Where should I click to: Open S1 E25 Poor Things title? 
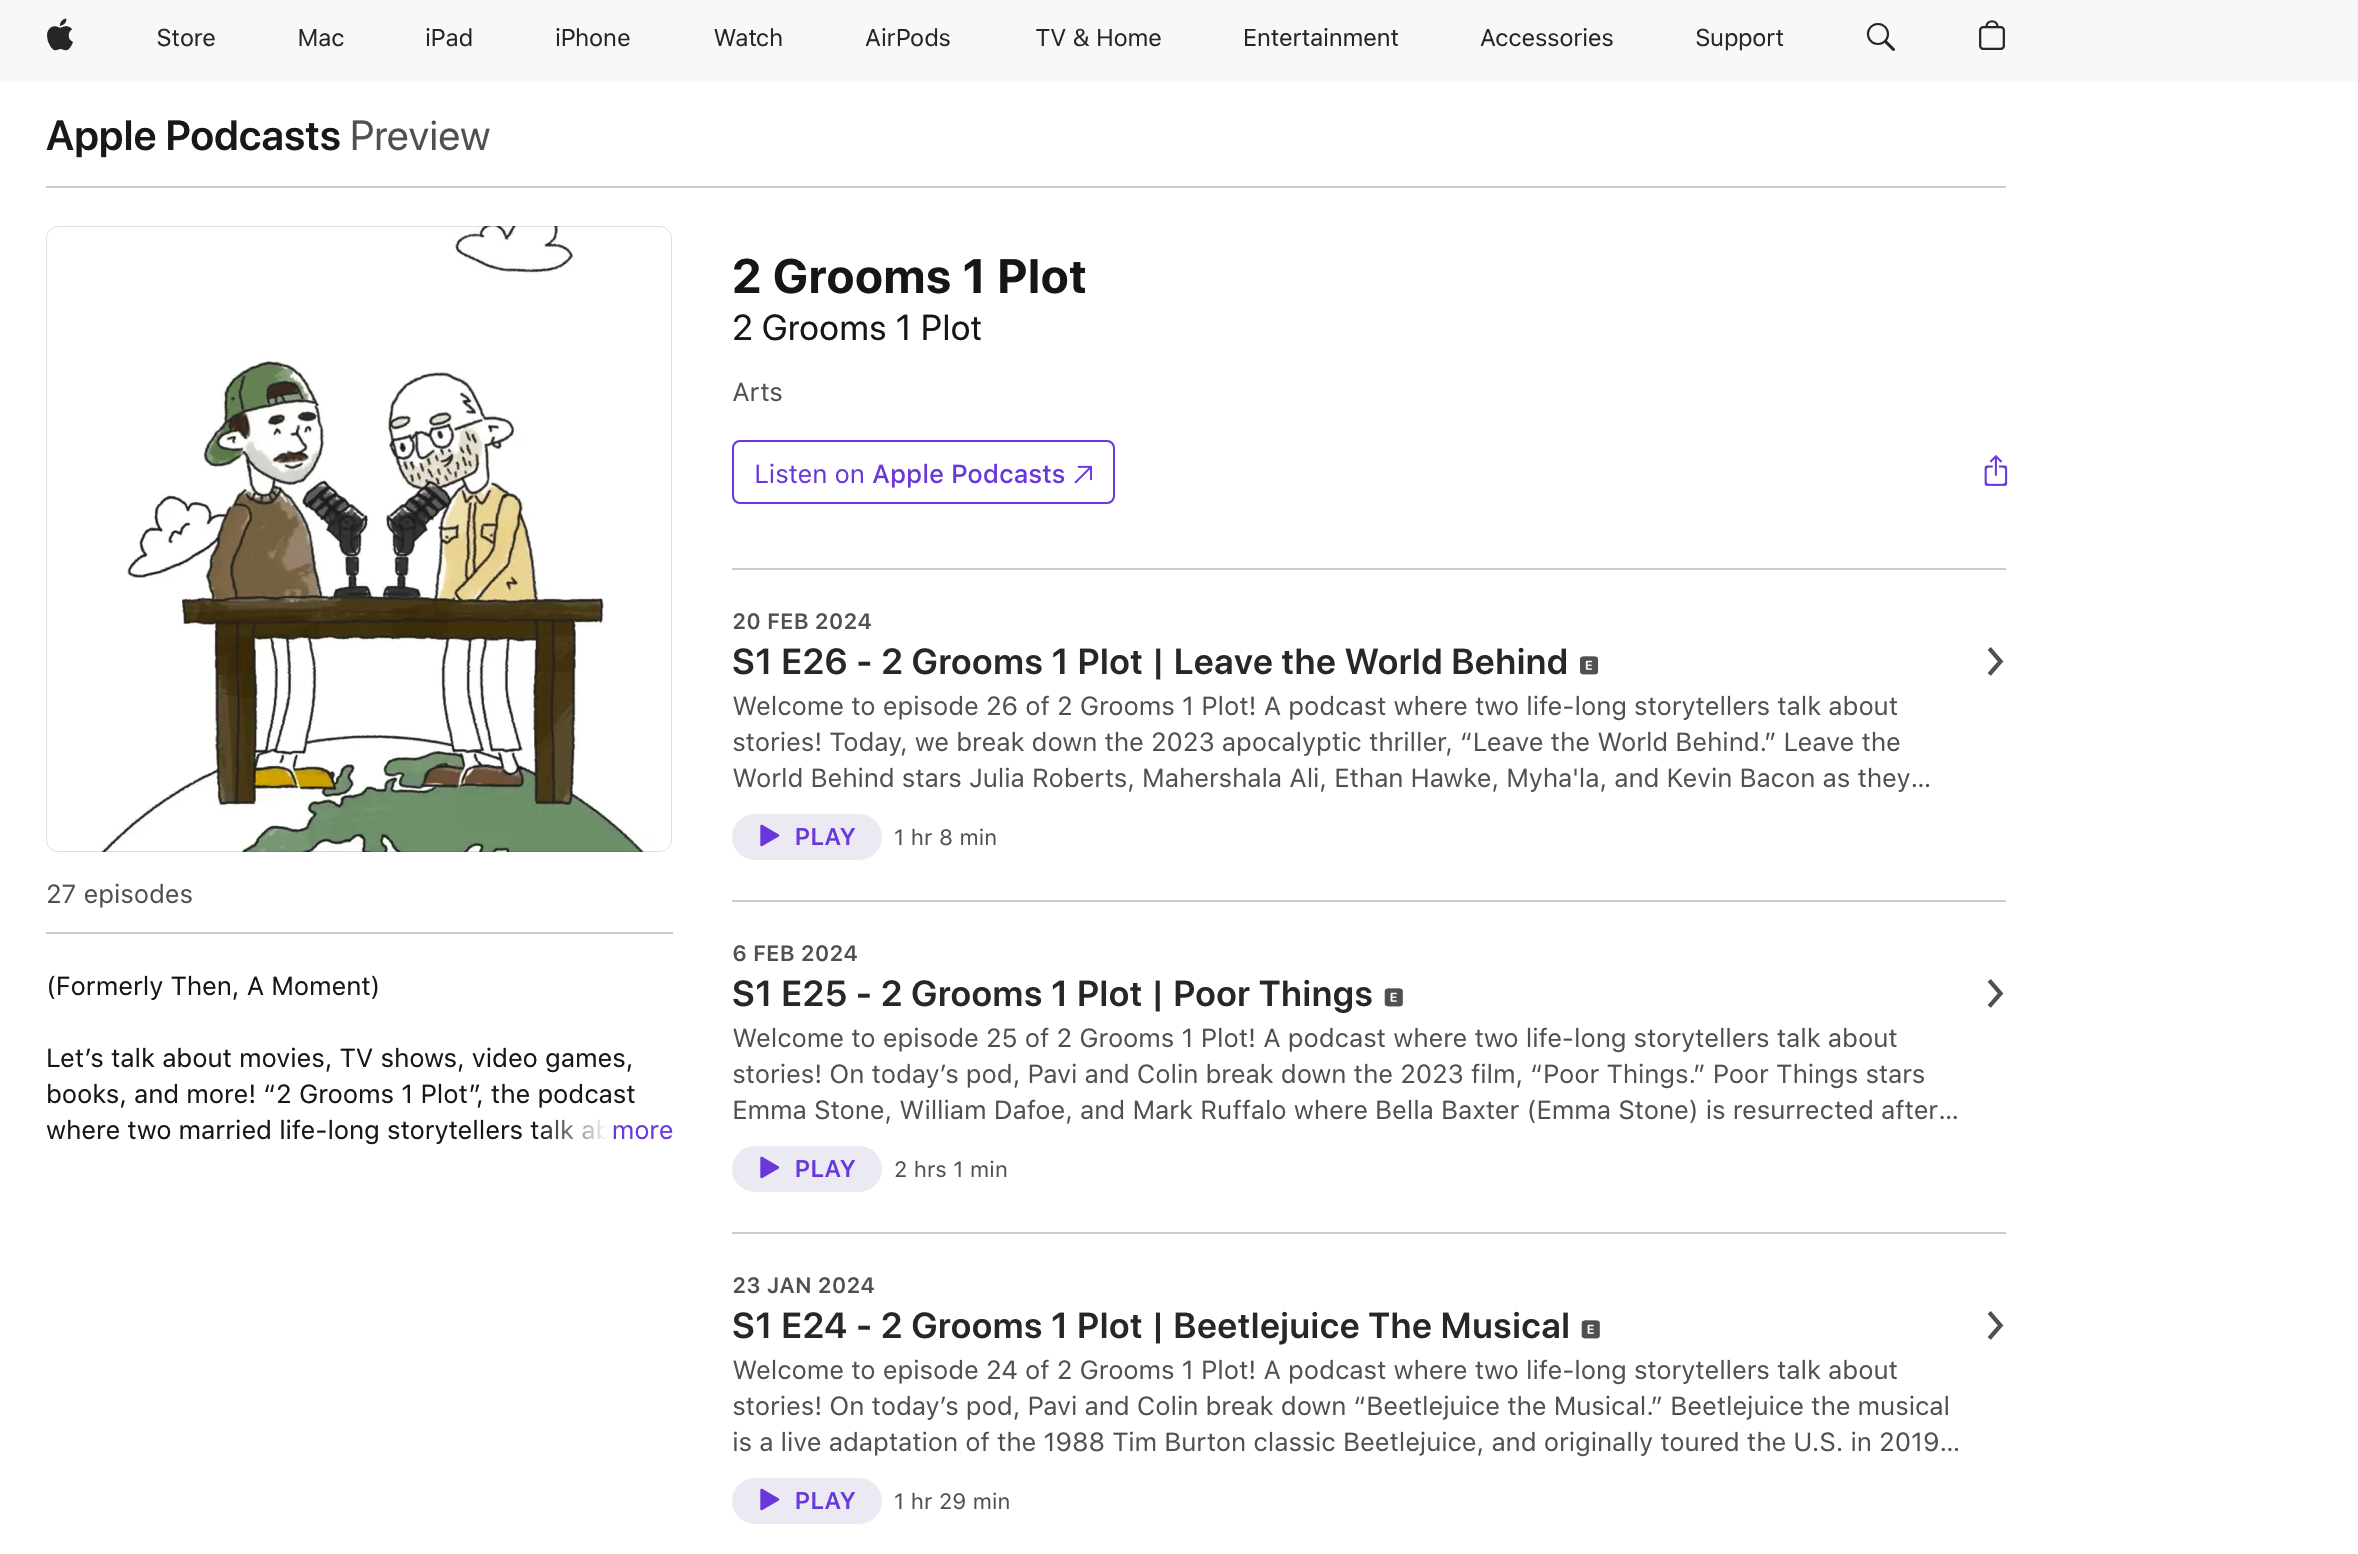pos(1052,994)
